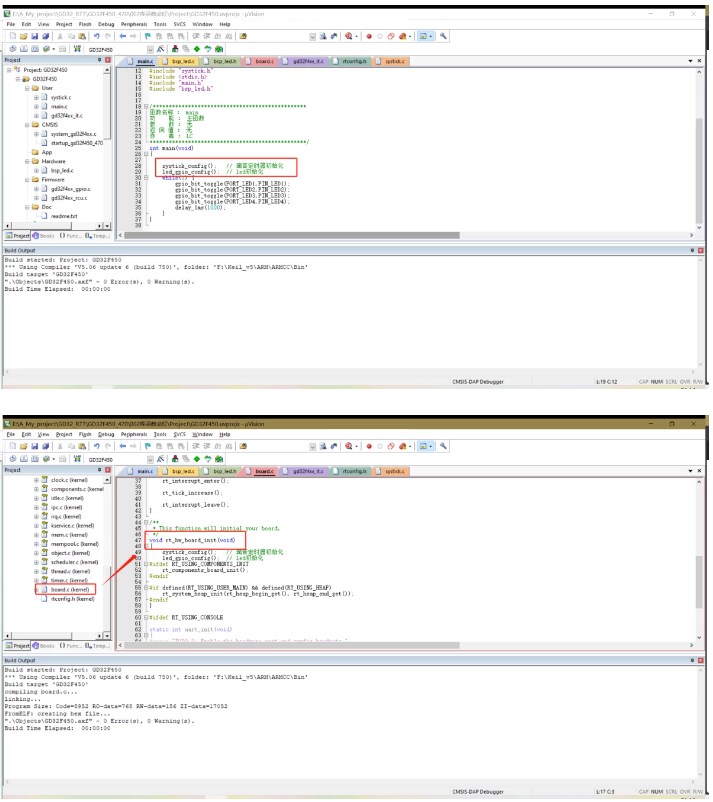Click Undo arrow in lower uVision window
Viewport: 713px width, 802px height.
click(96, 447)
